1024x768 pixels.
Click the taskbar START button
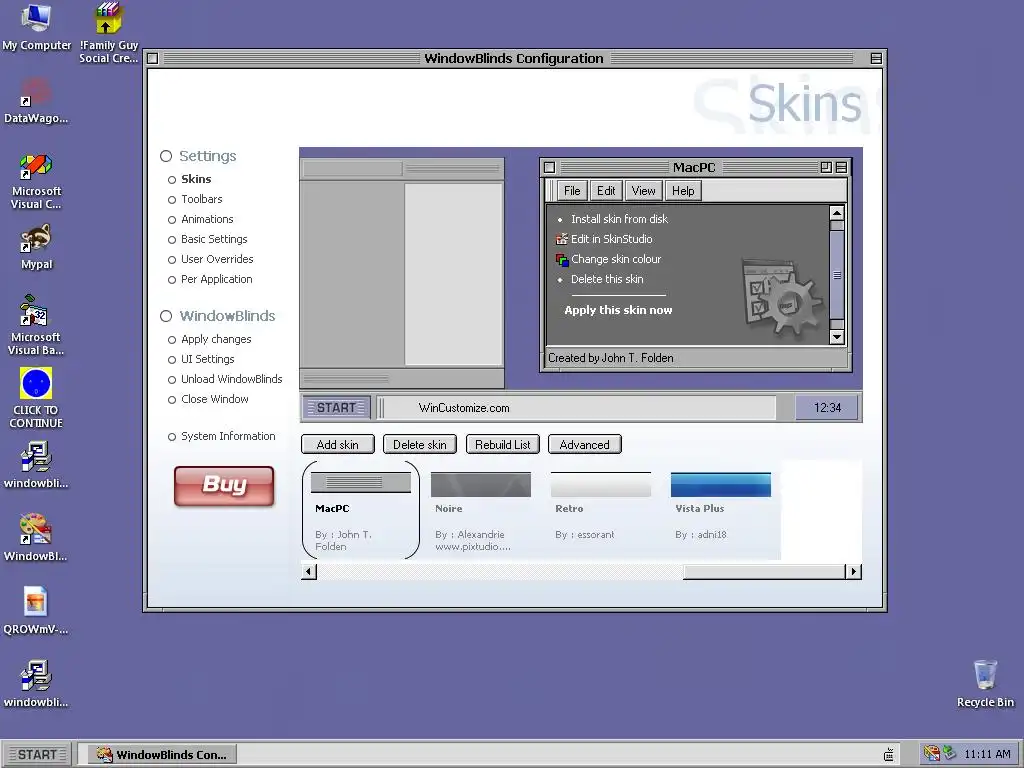tap(38, 754)
